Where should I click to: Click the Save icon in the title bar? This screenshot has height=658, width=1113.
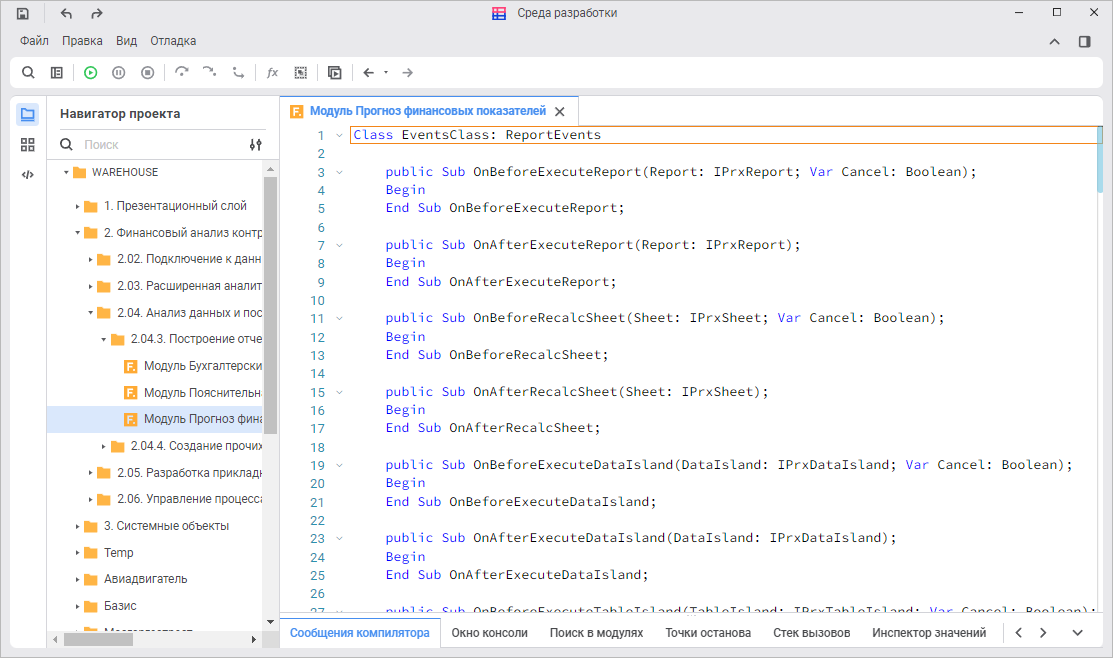tap(23, 13)
